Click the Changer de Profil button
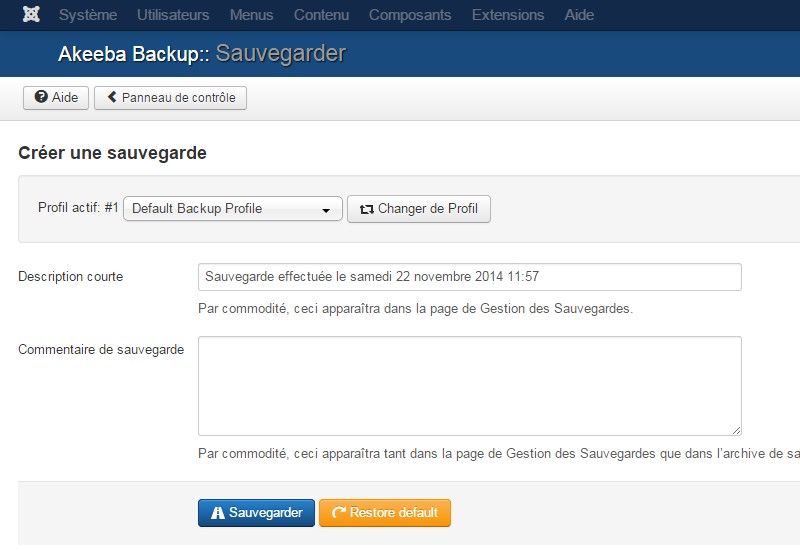800x550 pixels. click(419, 209)
